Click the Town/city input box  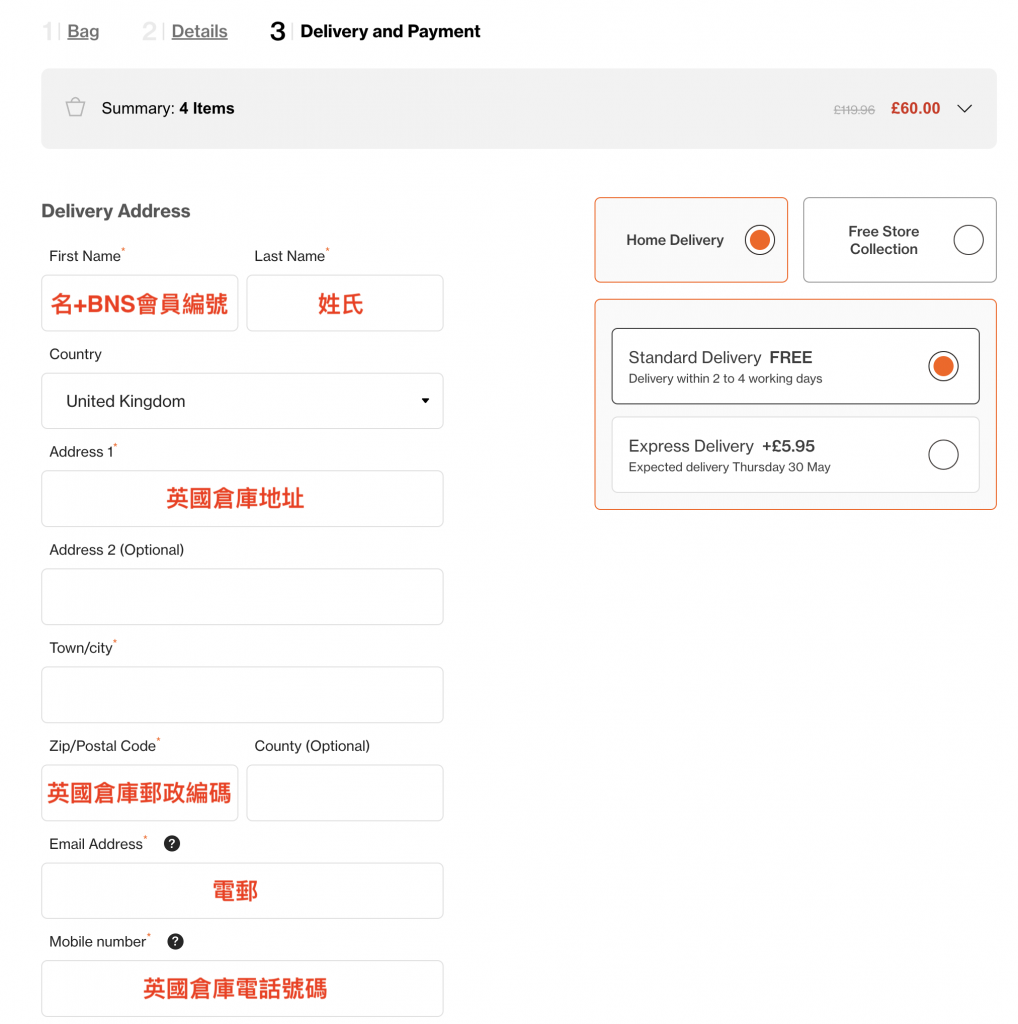pyautogui.click(x=242, y=695)
